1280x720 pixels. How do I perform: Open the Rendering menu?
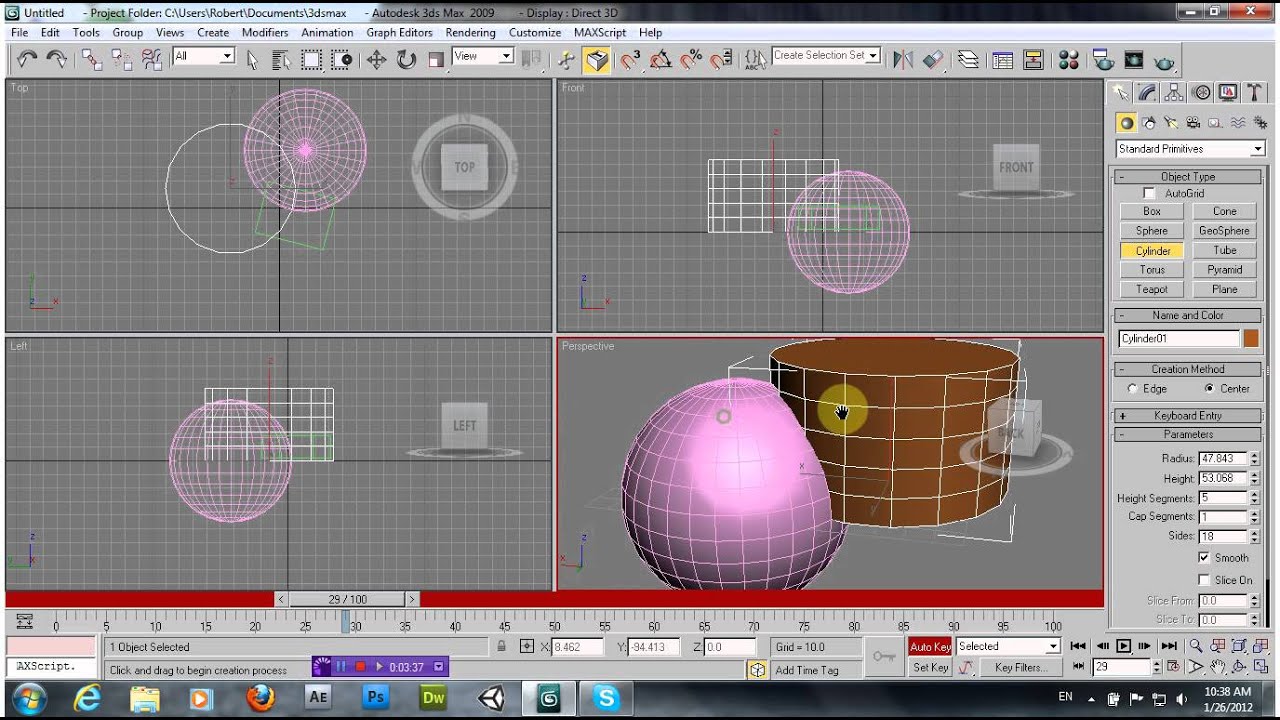coord(470,32)
